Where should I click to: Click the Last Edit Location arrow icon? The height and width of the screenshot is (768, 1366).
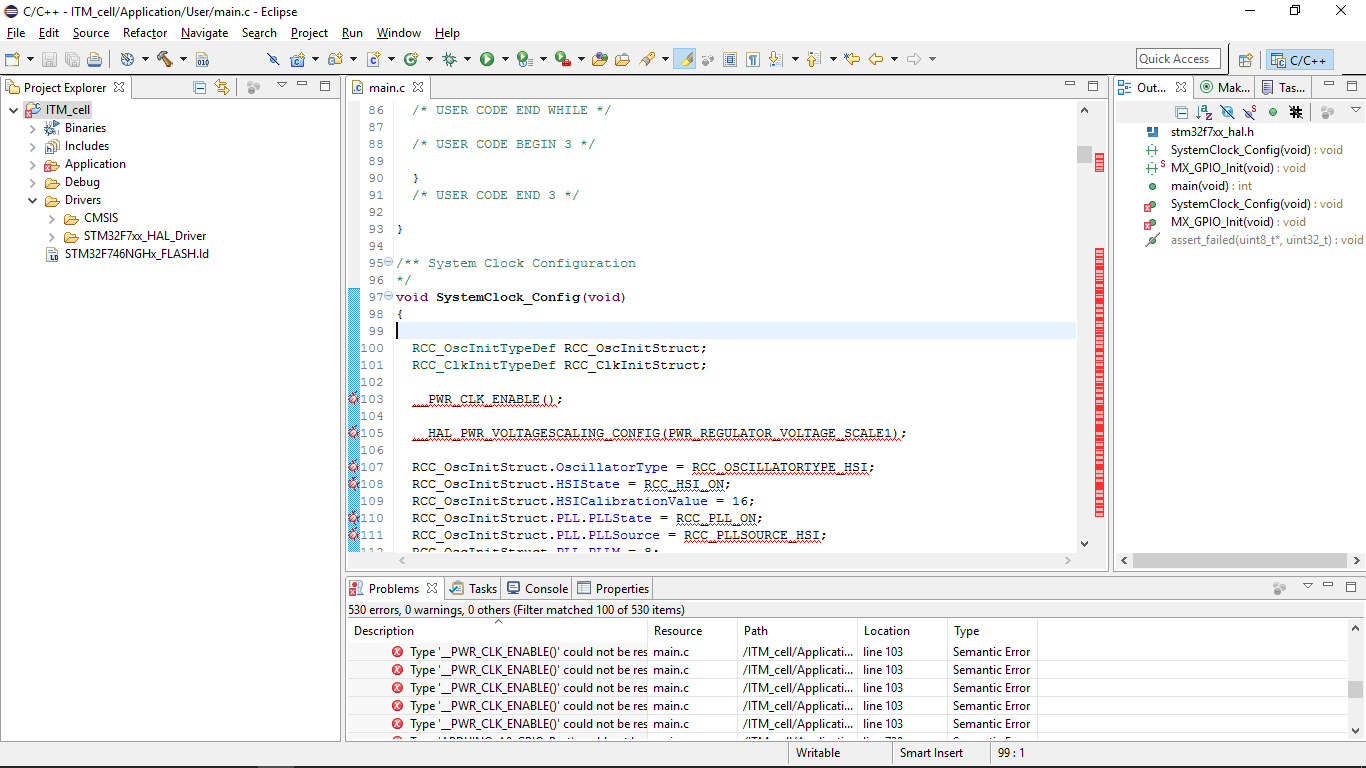pyautogui.click(x=851, y=59)
